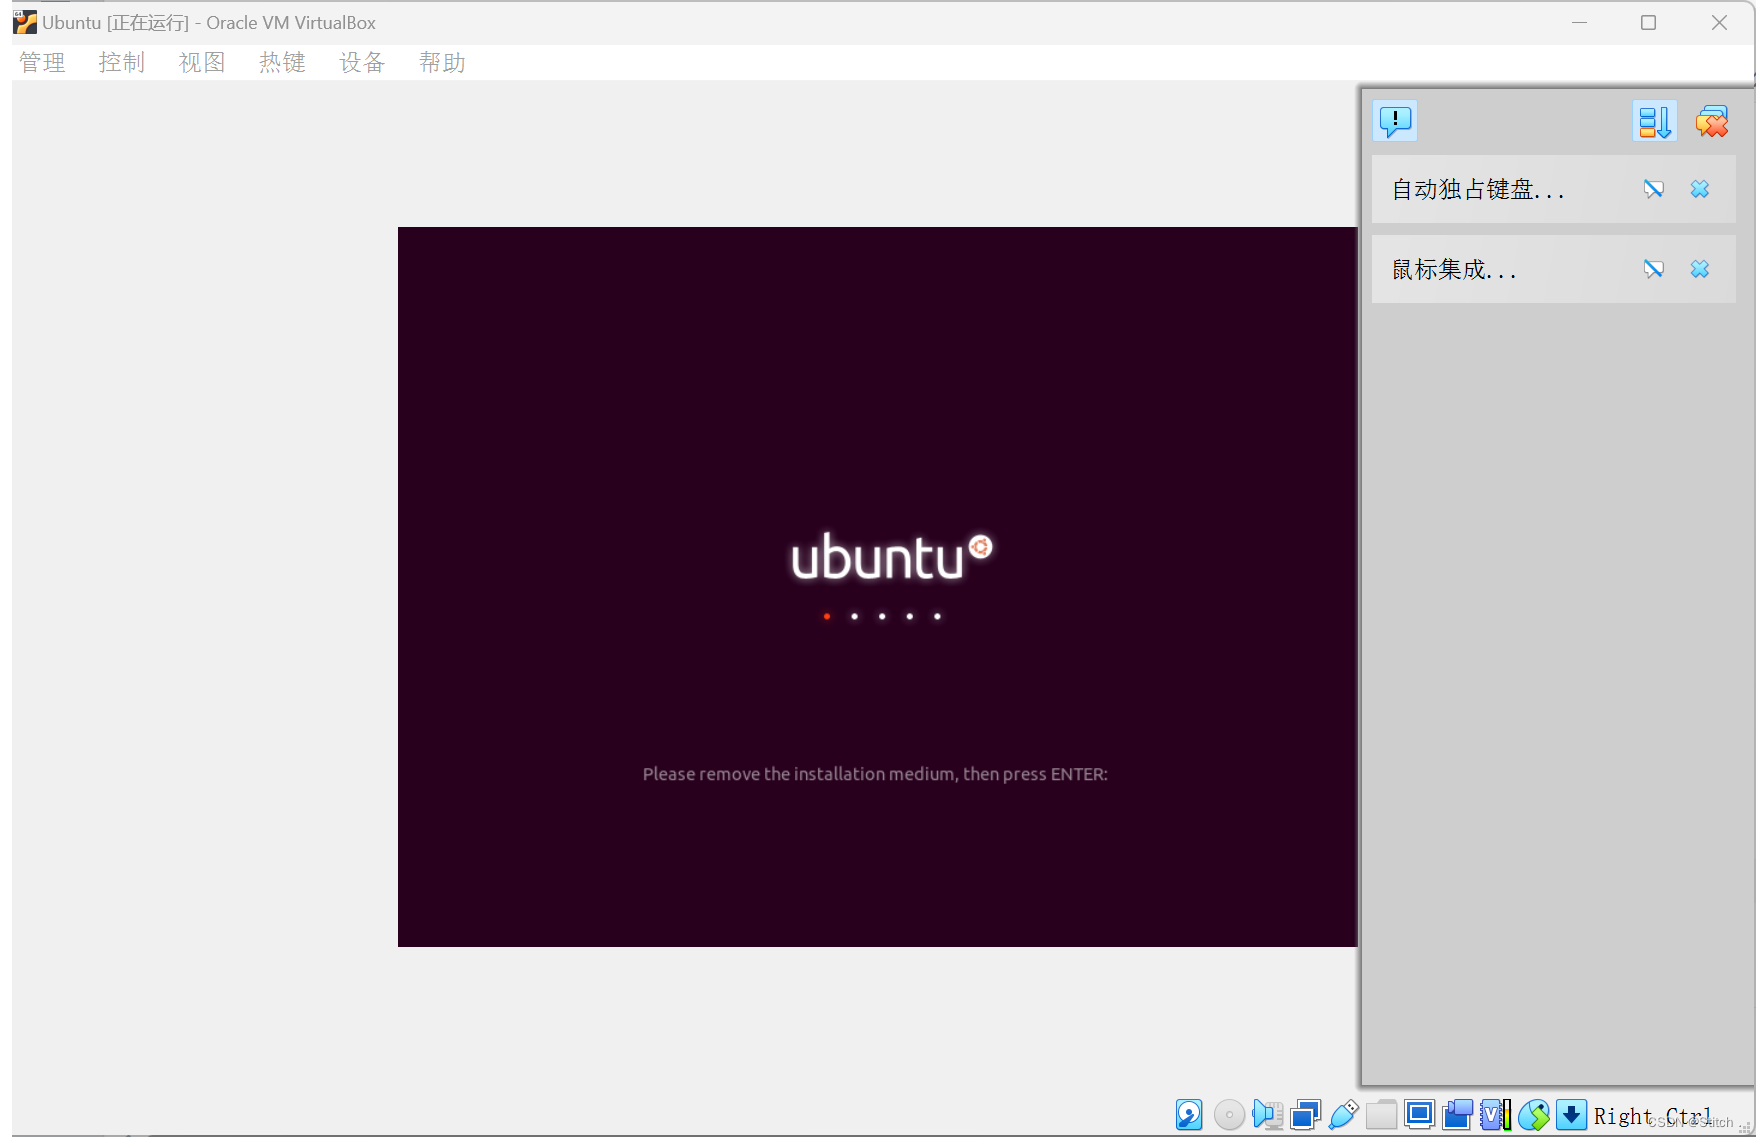Click the remove installation medium prompt text
1756x1137 pixels.
(x=875, y=774)
